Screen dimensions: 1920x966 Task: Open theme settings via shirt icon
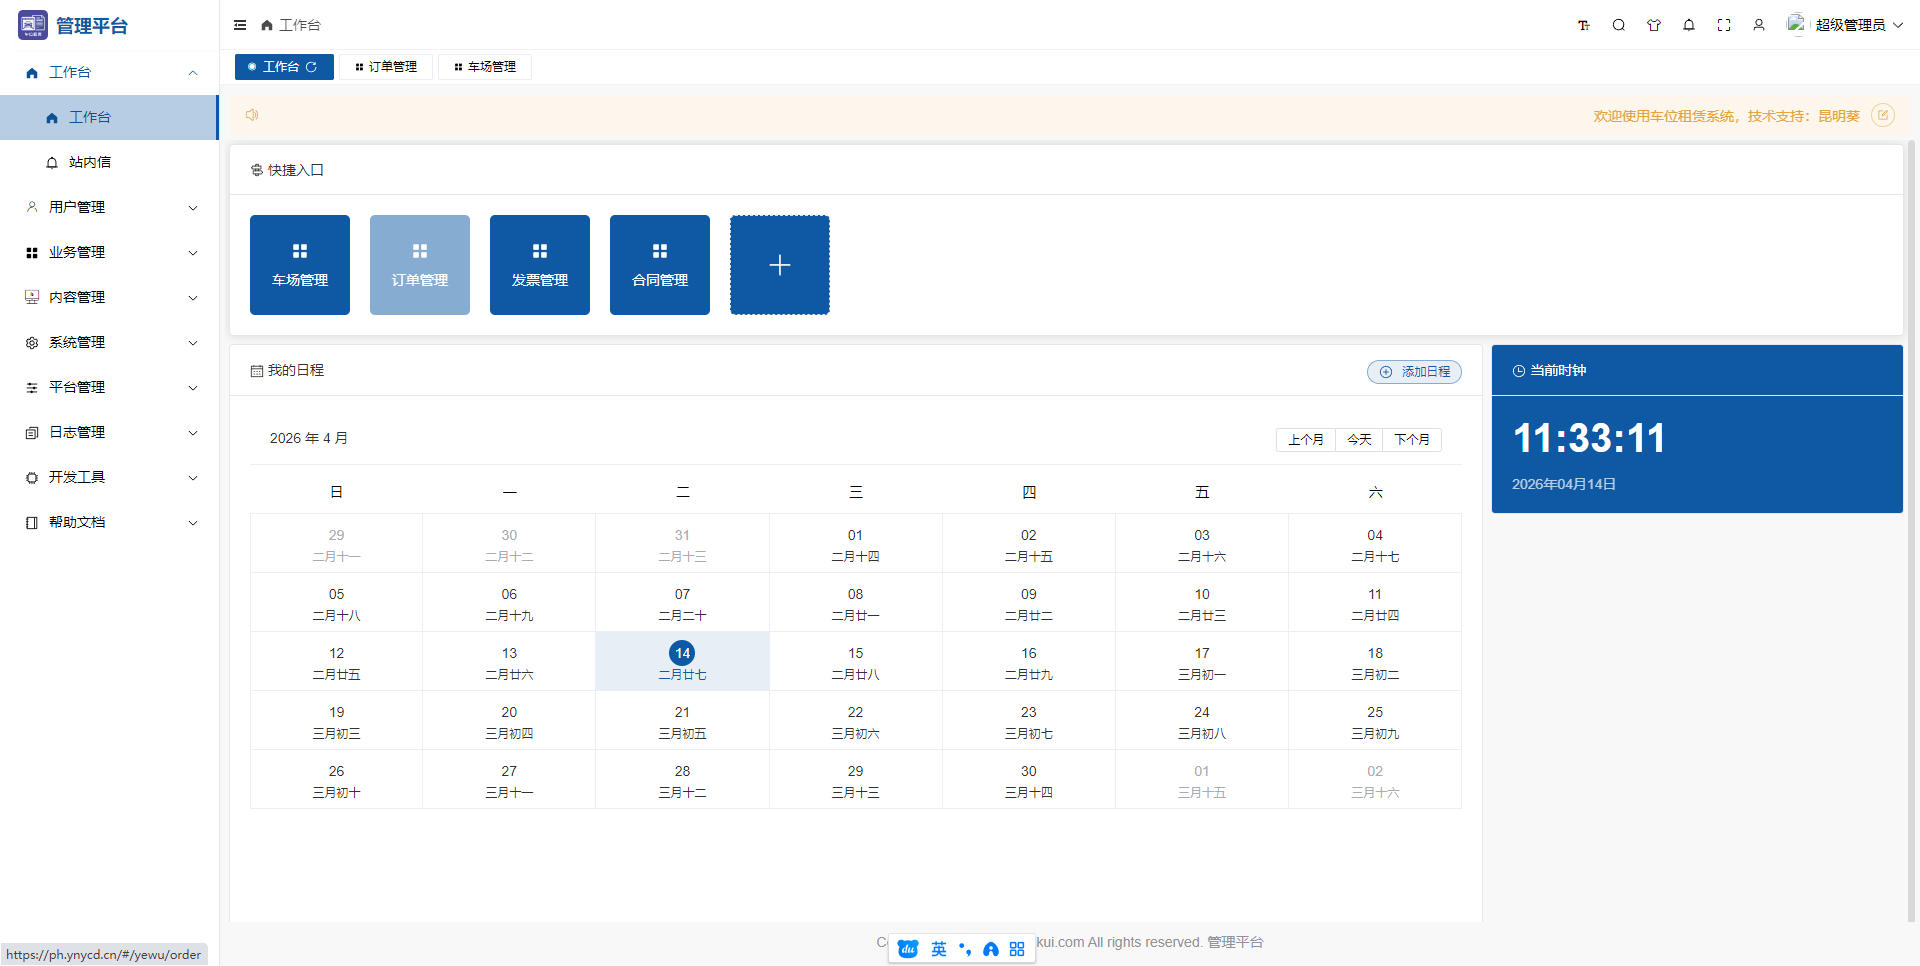coord(1654,25)
